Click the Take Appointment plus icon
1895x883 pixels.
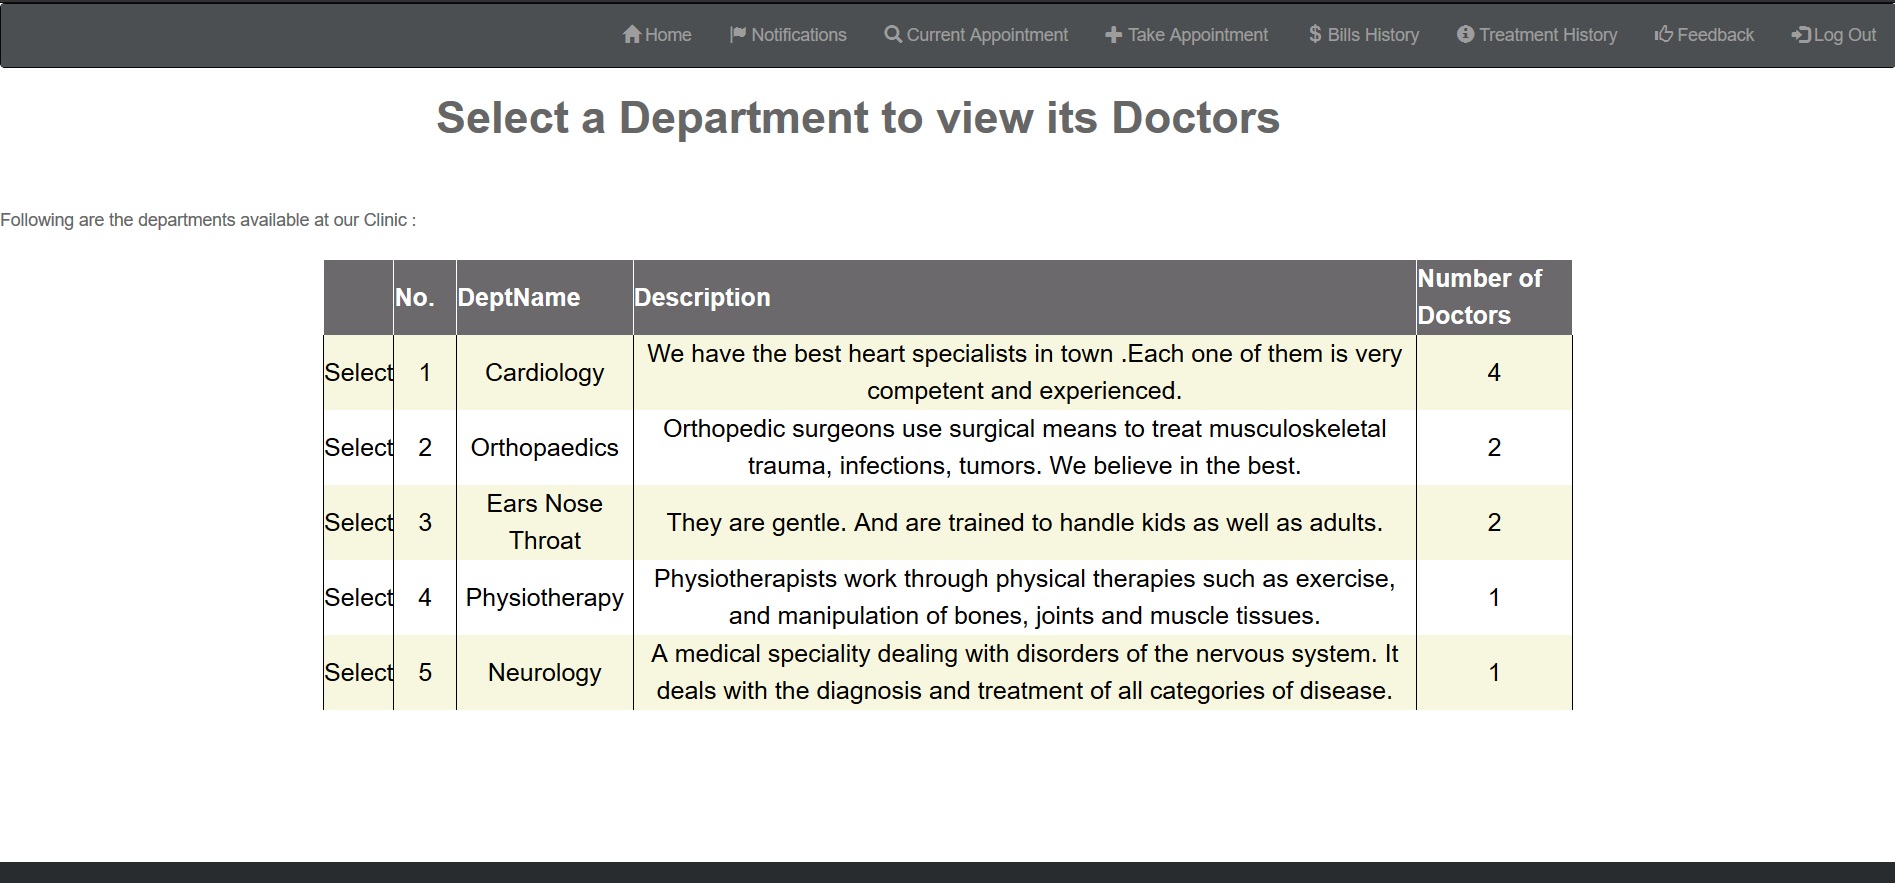click(1113, 35)
